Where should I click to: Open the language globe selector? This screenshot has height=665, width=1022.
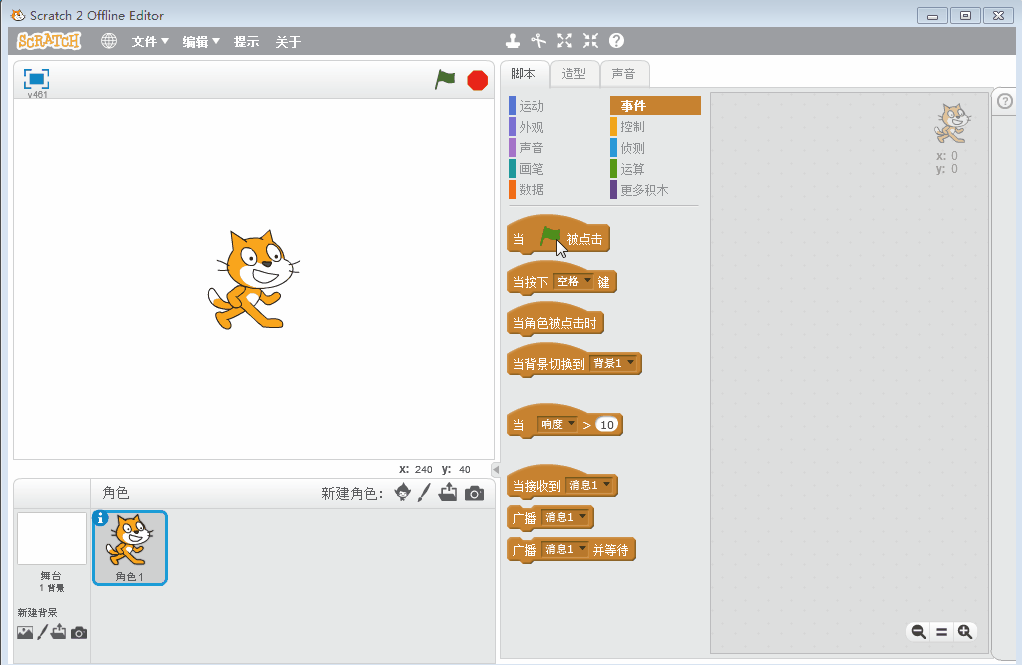108,41
